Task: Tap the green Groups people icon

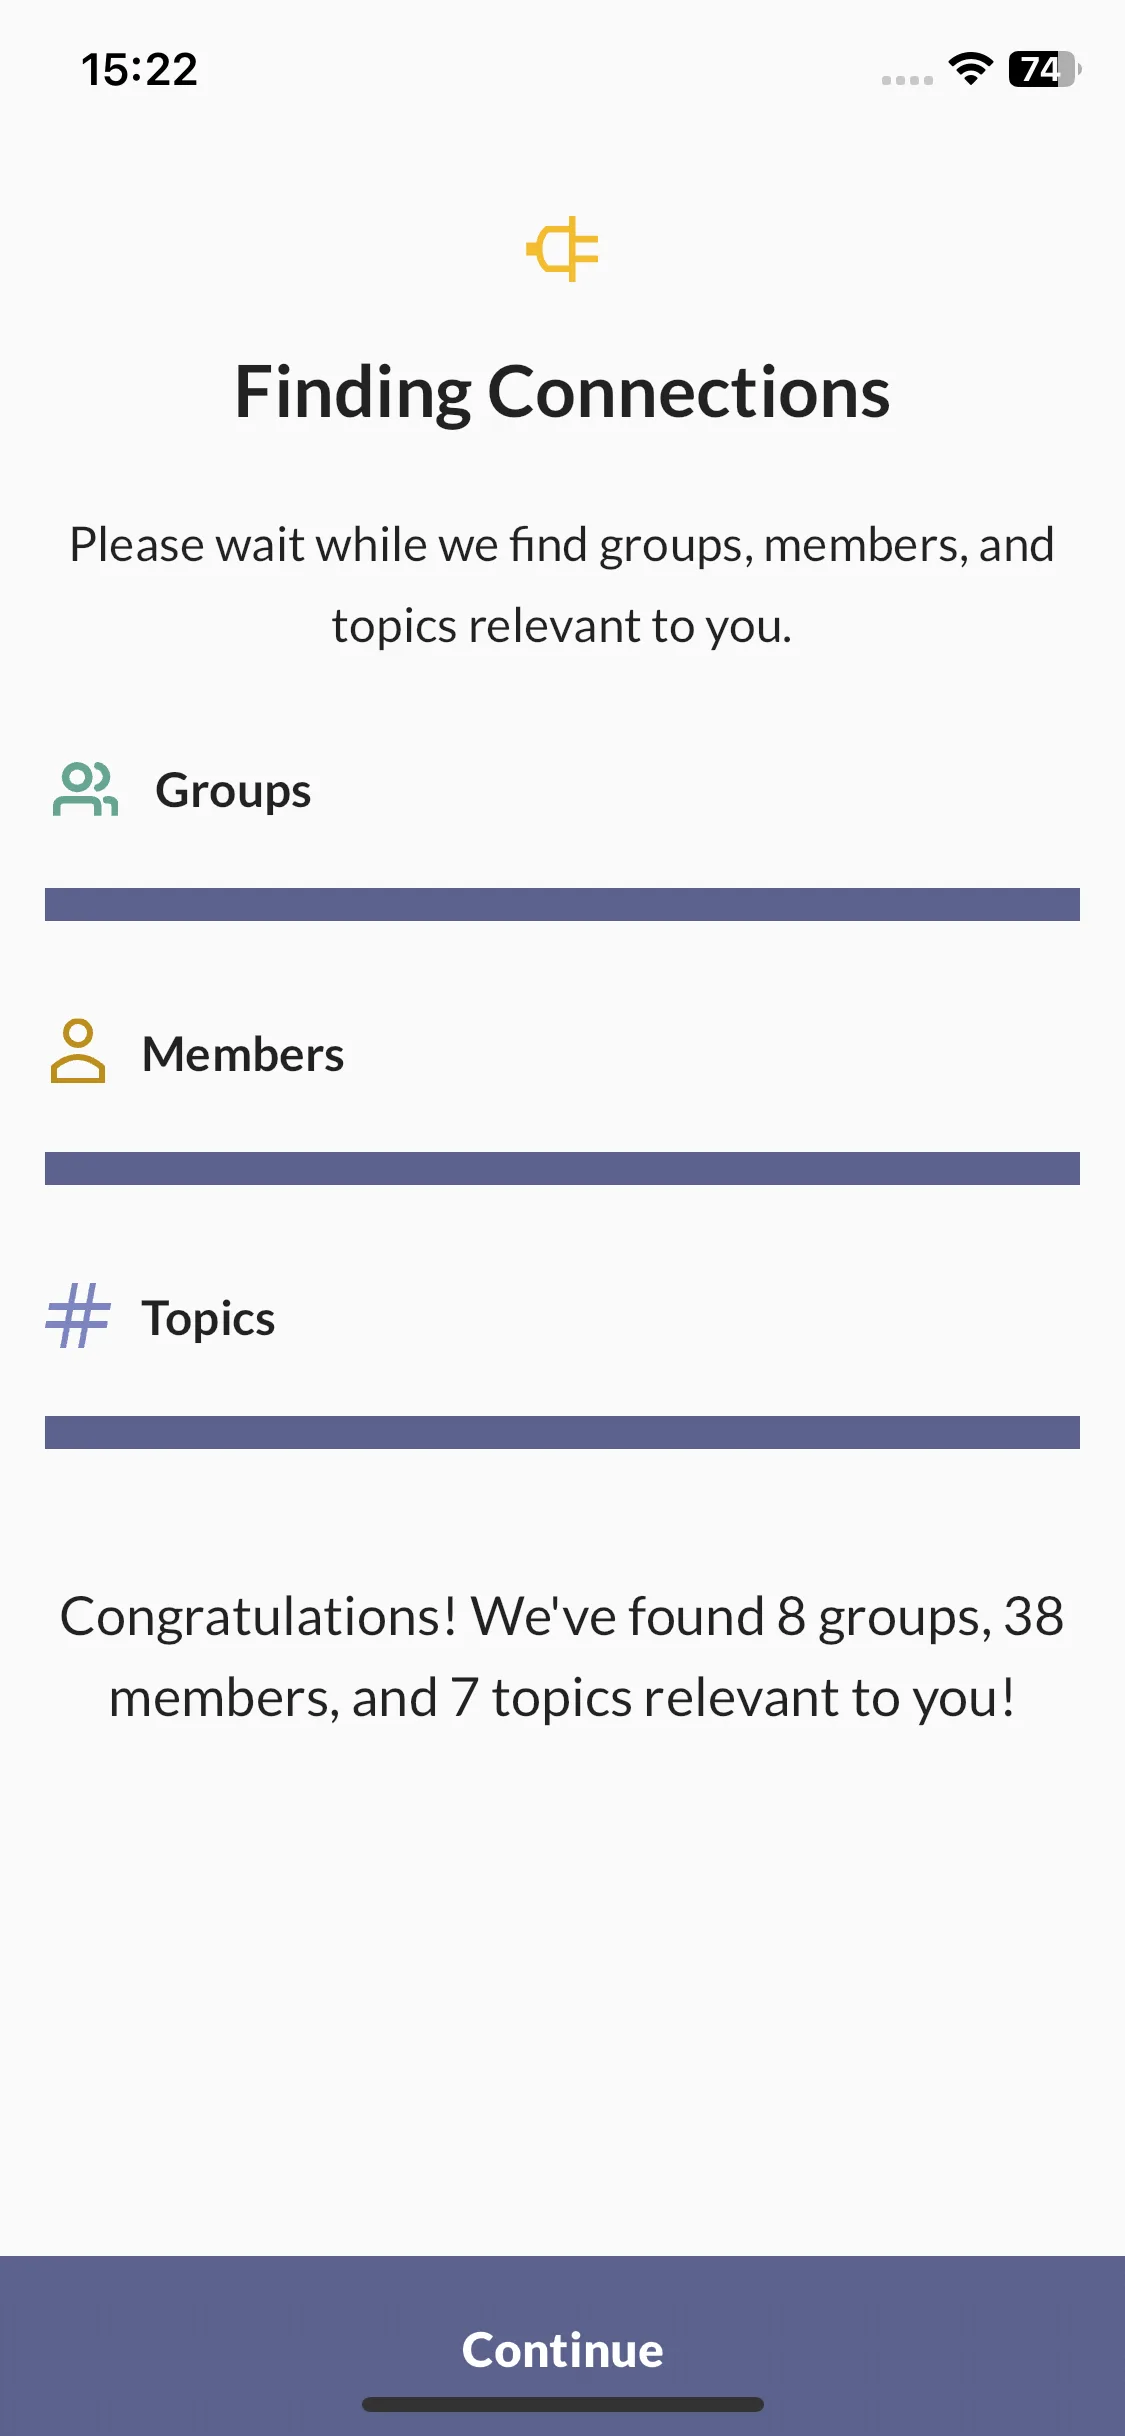Action: tap(85, 790)
